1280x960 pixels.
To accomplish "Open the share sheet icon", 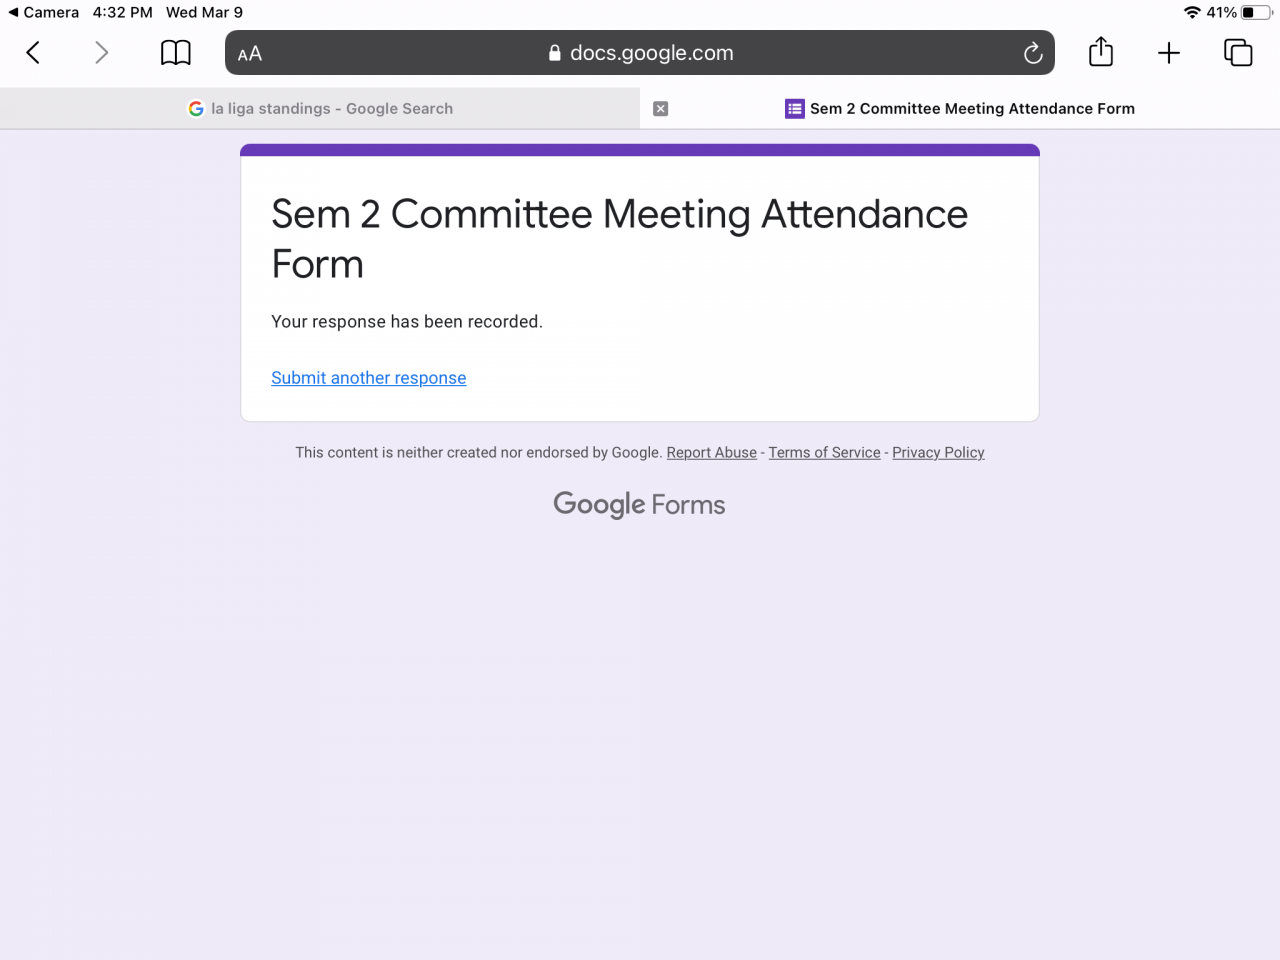I will [x=1101, y=52].
